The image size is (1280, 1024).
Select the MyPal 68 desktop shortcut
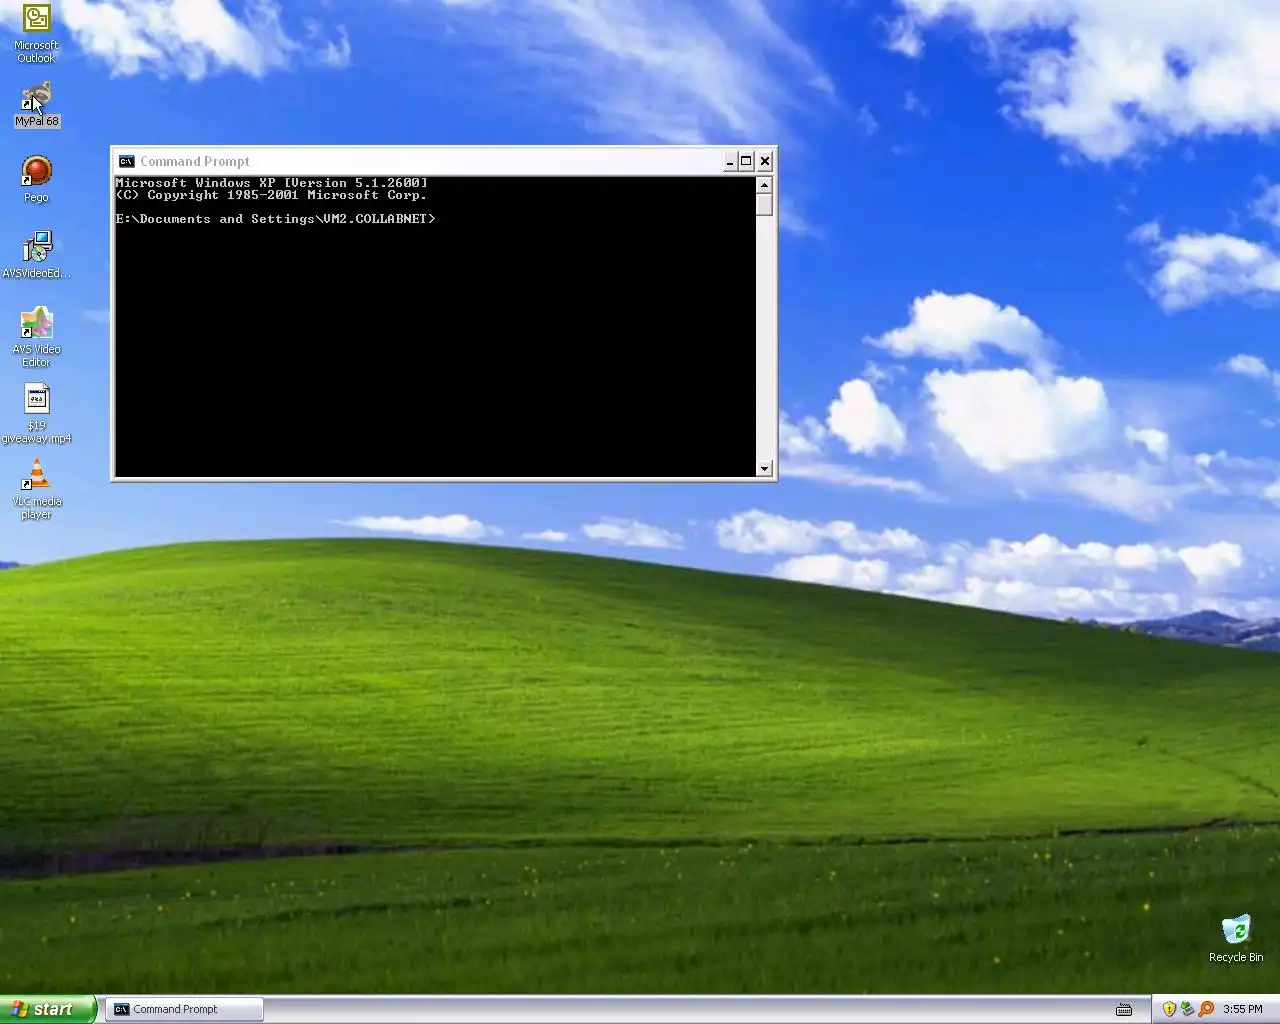tap(37, 105)
